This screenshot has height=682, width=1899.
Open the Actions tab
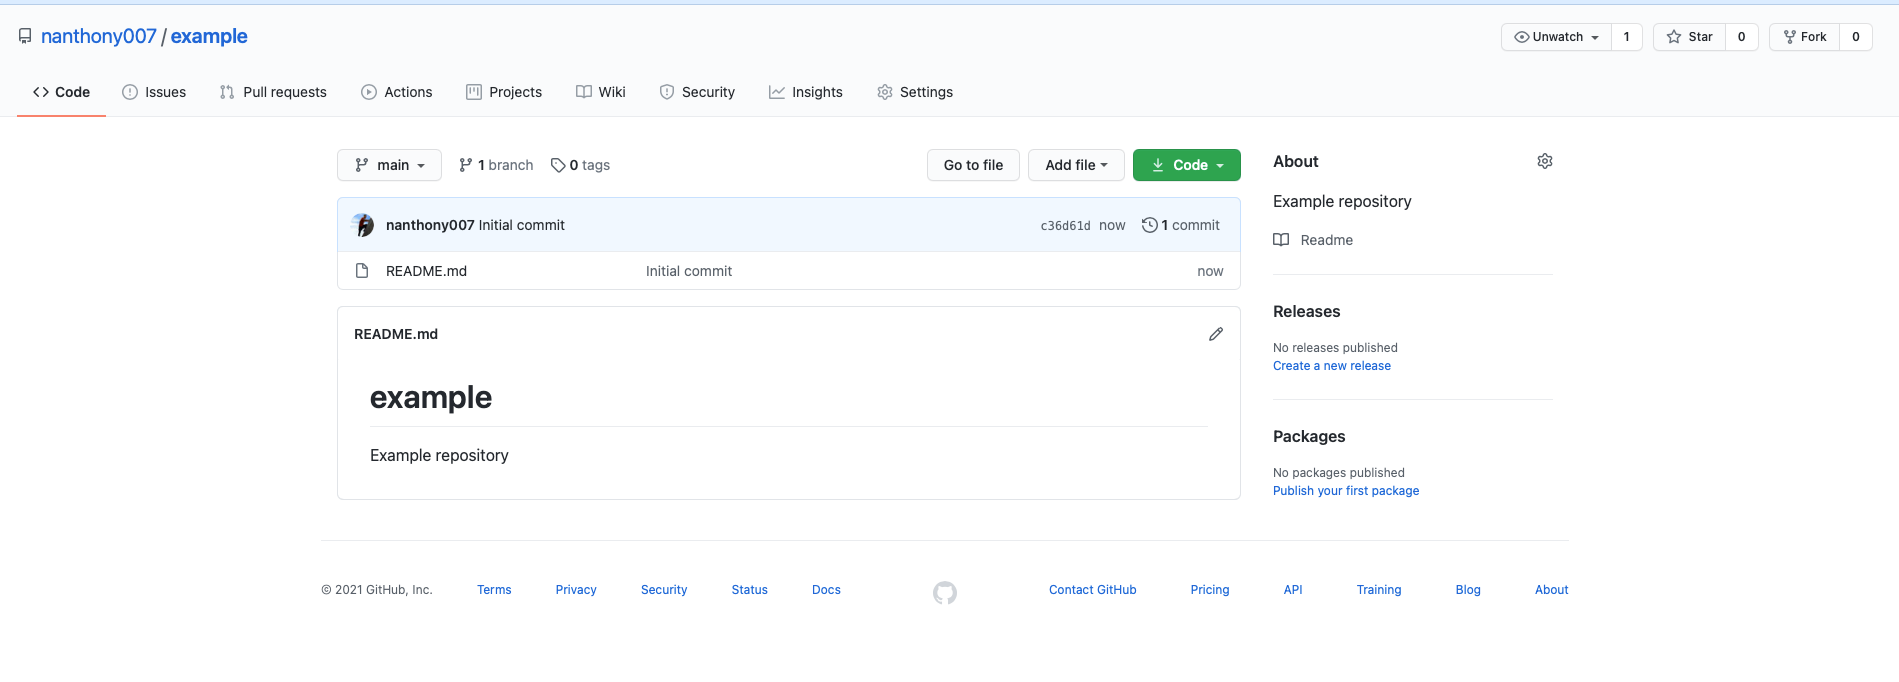(397, 92)
